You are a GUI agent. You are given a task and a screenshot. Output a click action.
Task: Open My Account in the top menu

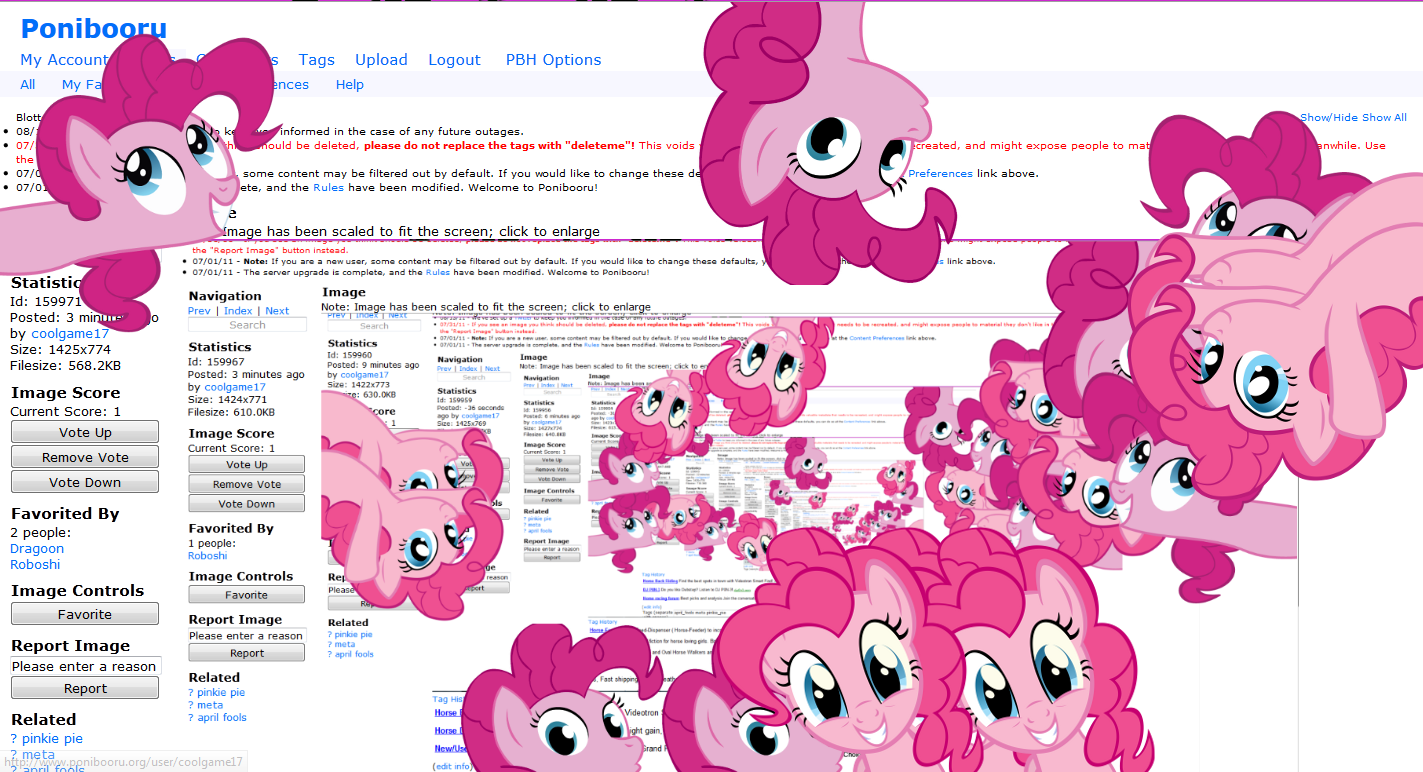point(64,60)
